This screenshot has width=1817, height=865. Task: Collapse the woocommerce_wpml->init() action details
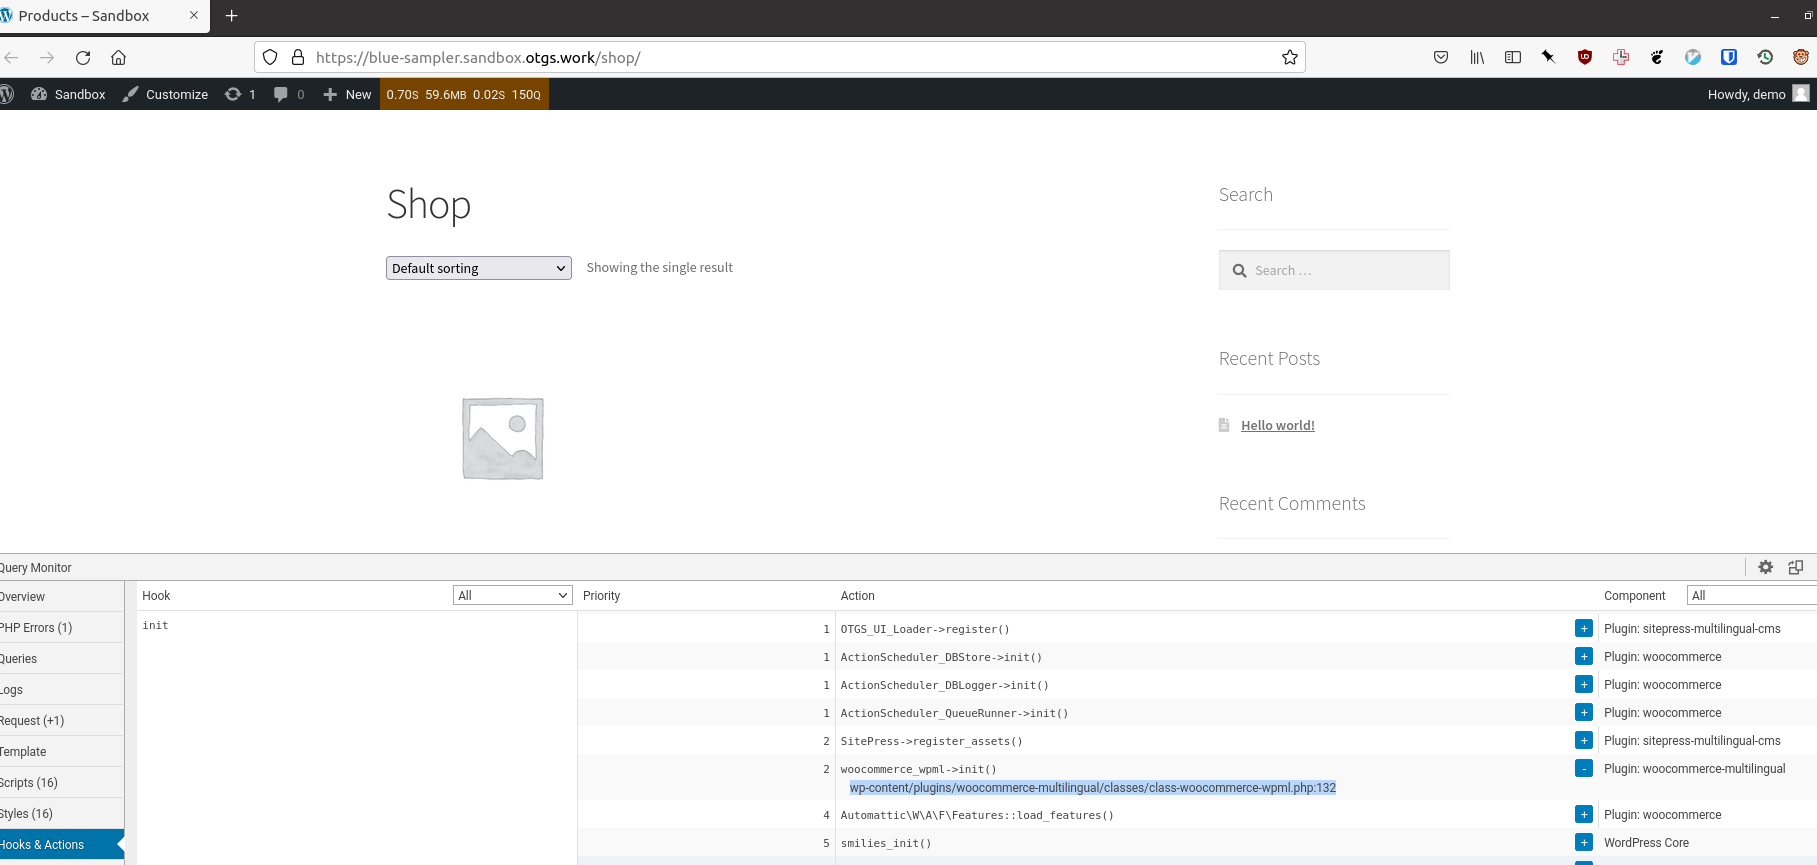[x=1583, y=769]
